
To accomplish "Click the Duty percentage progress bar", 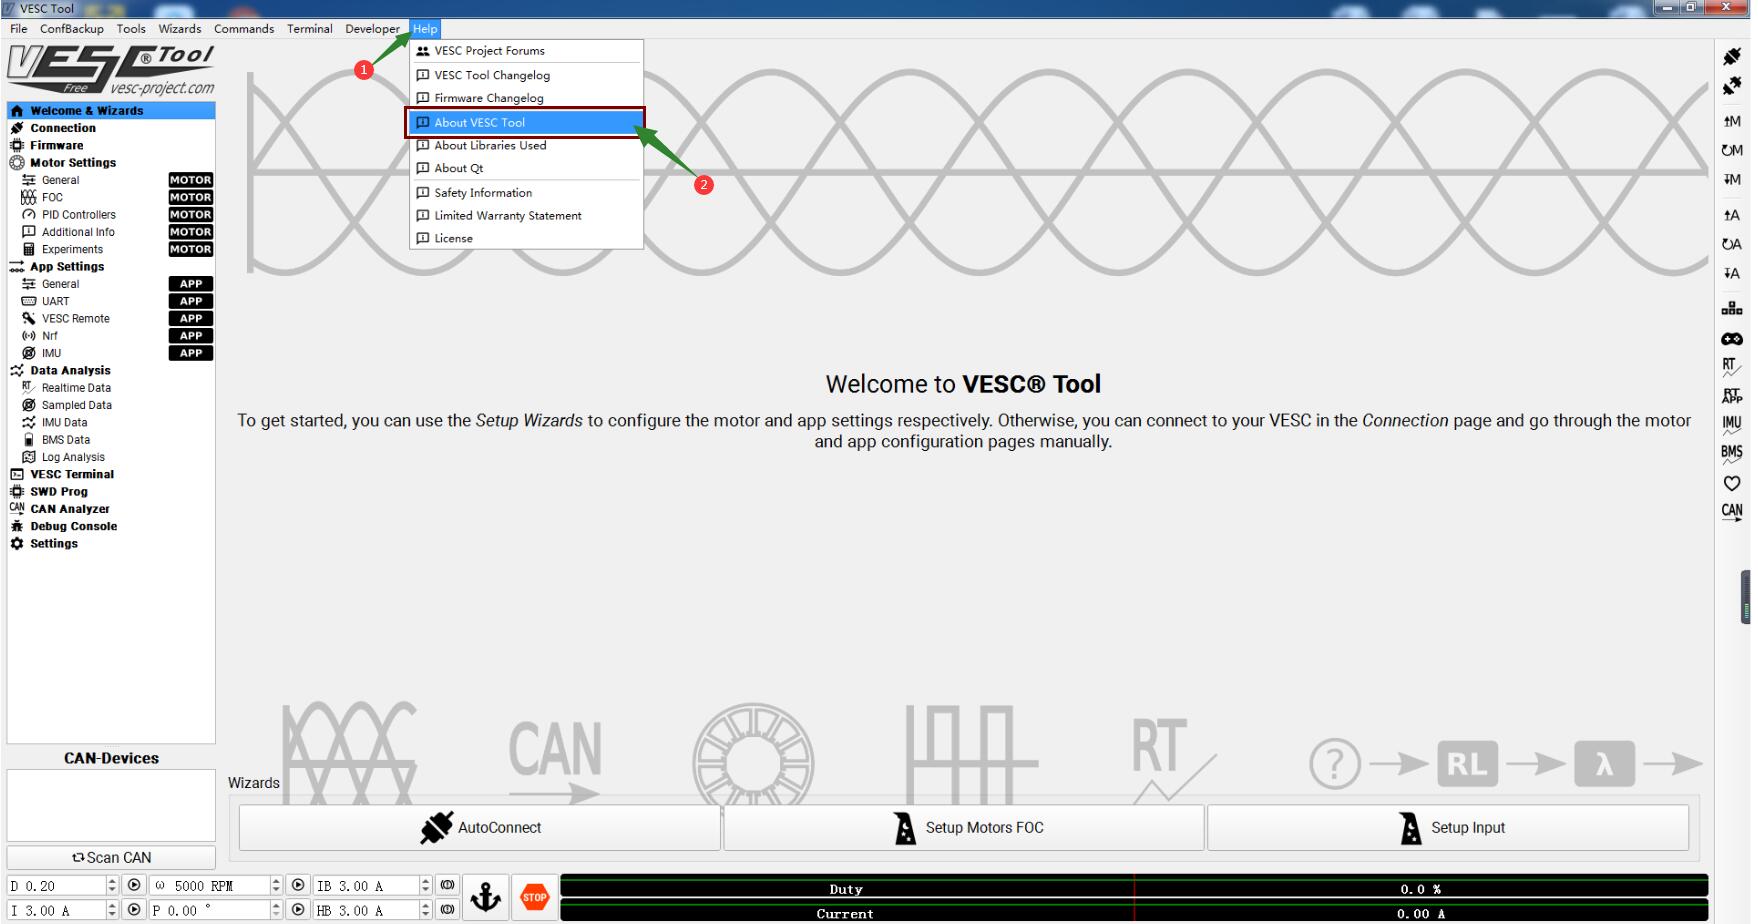I will pos(1133,888).
